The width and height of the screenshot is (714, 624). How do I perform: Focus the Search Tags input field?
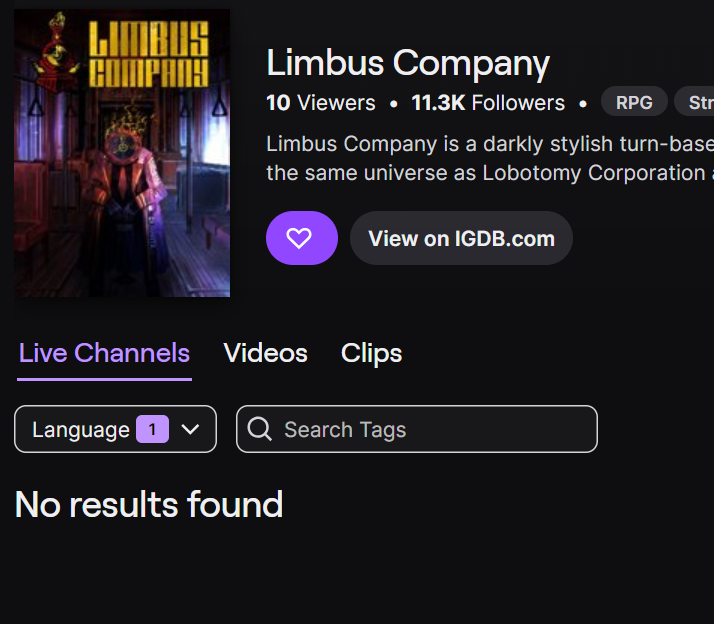pos(417,429)
